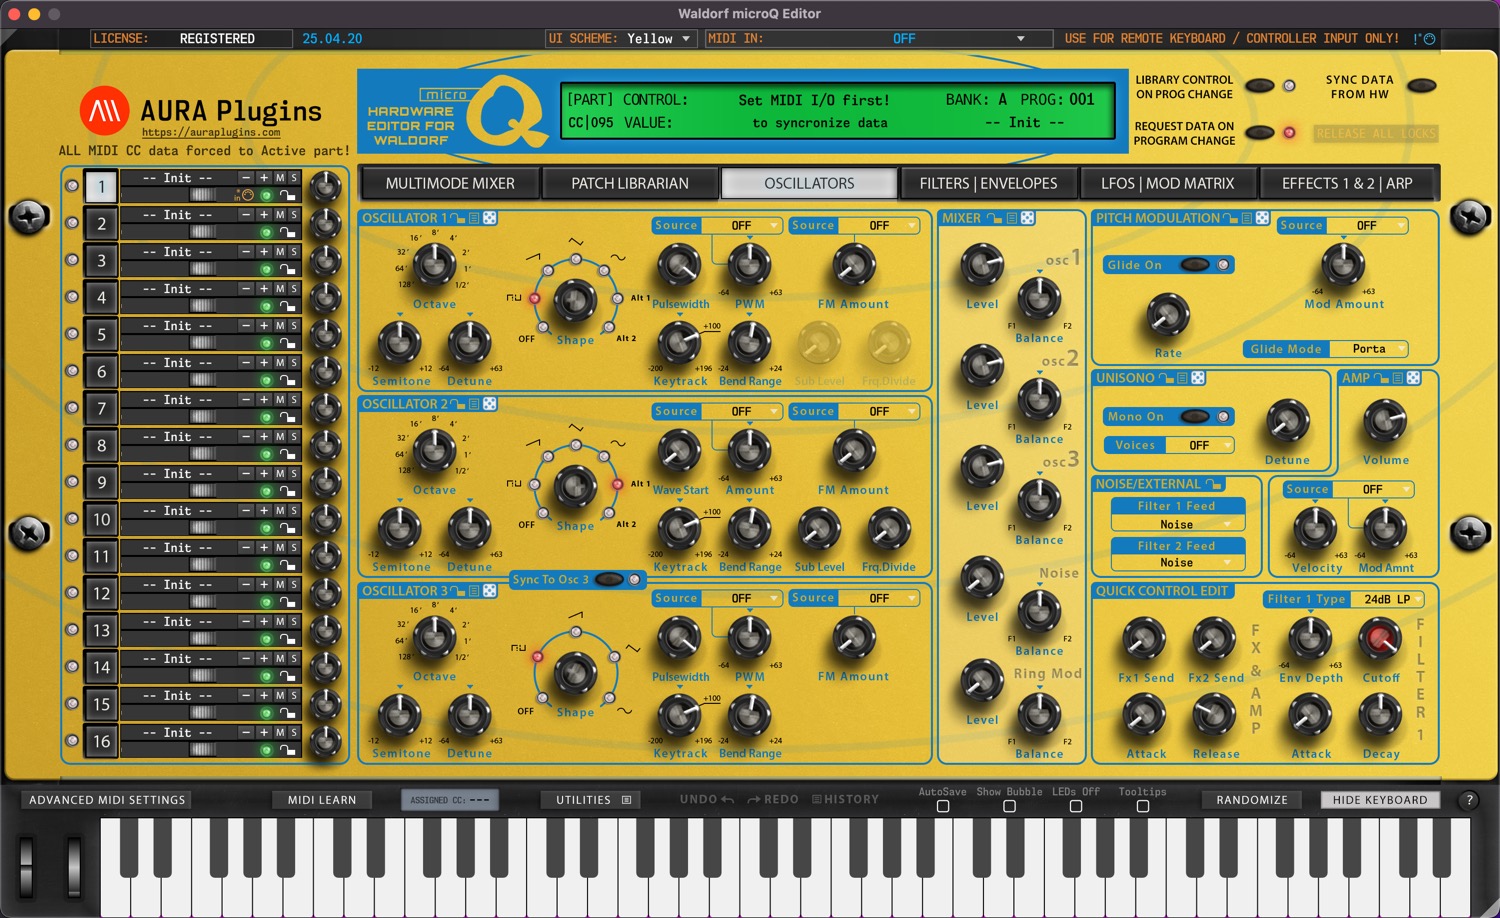Screen dimensions: 1500x918
Task: Open the Oscillator 1 preset list icon
Action: pos(475,218)
